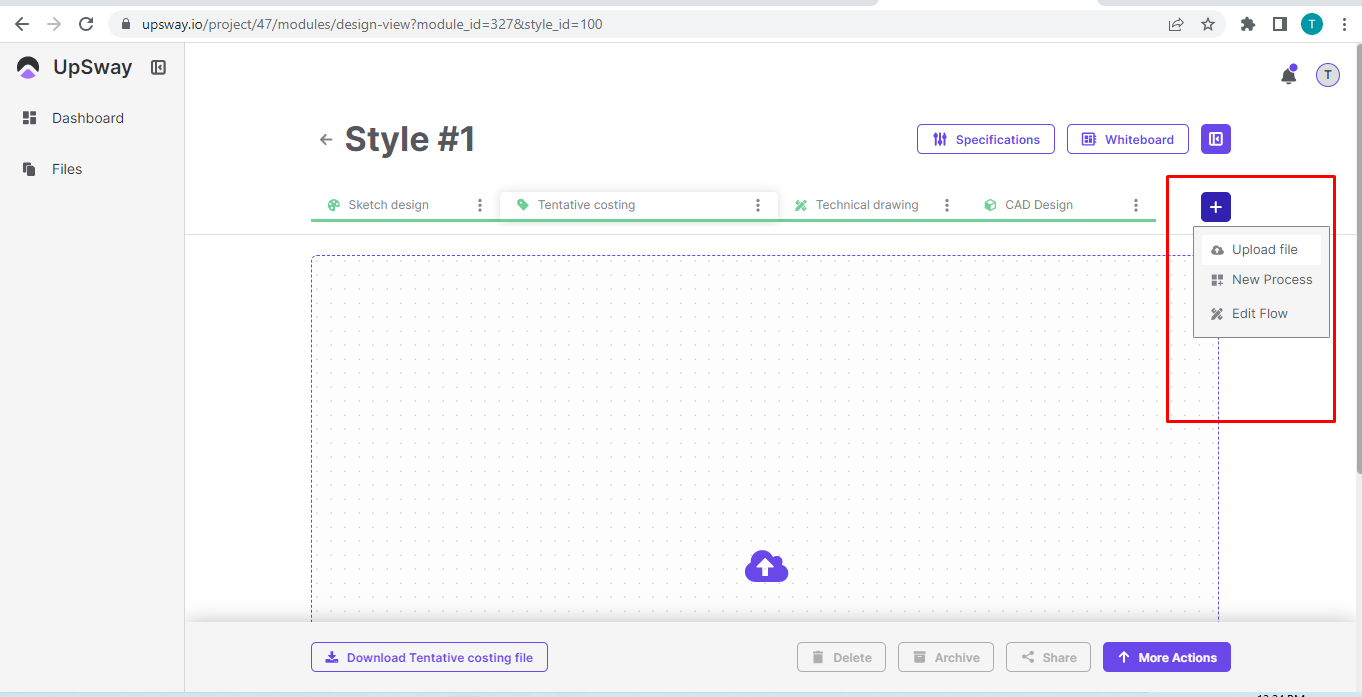Collapse the sidebar next to UpSway logo
1362x697 pixels.
pyautogui.click(x=158, y=68)
